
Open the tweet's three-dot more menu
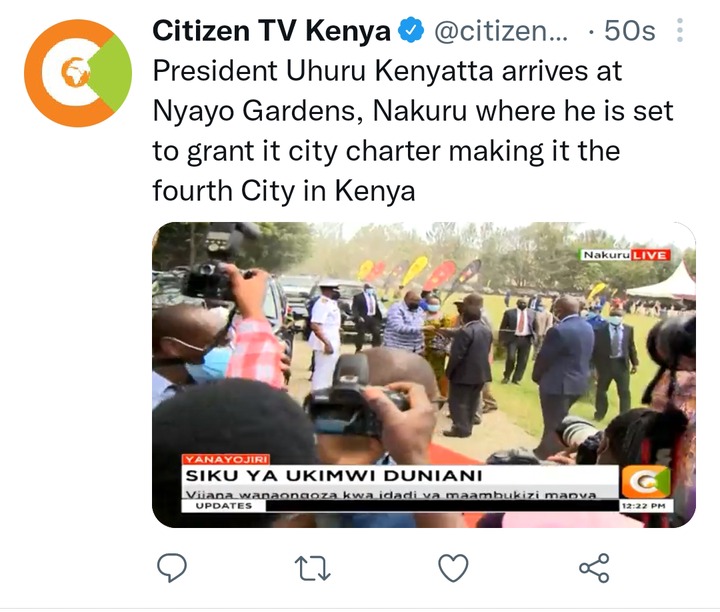(680, 30)
